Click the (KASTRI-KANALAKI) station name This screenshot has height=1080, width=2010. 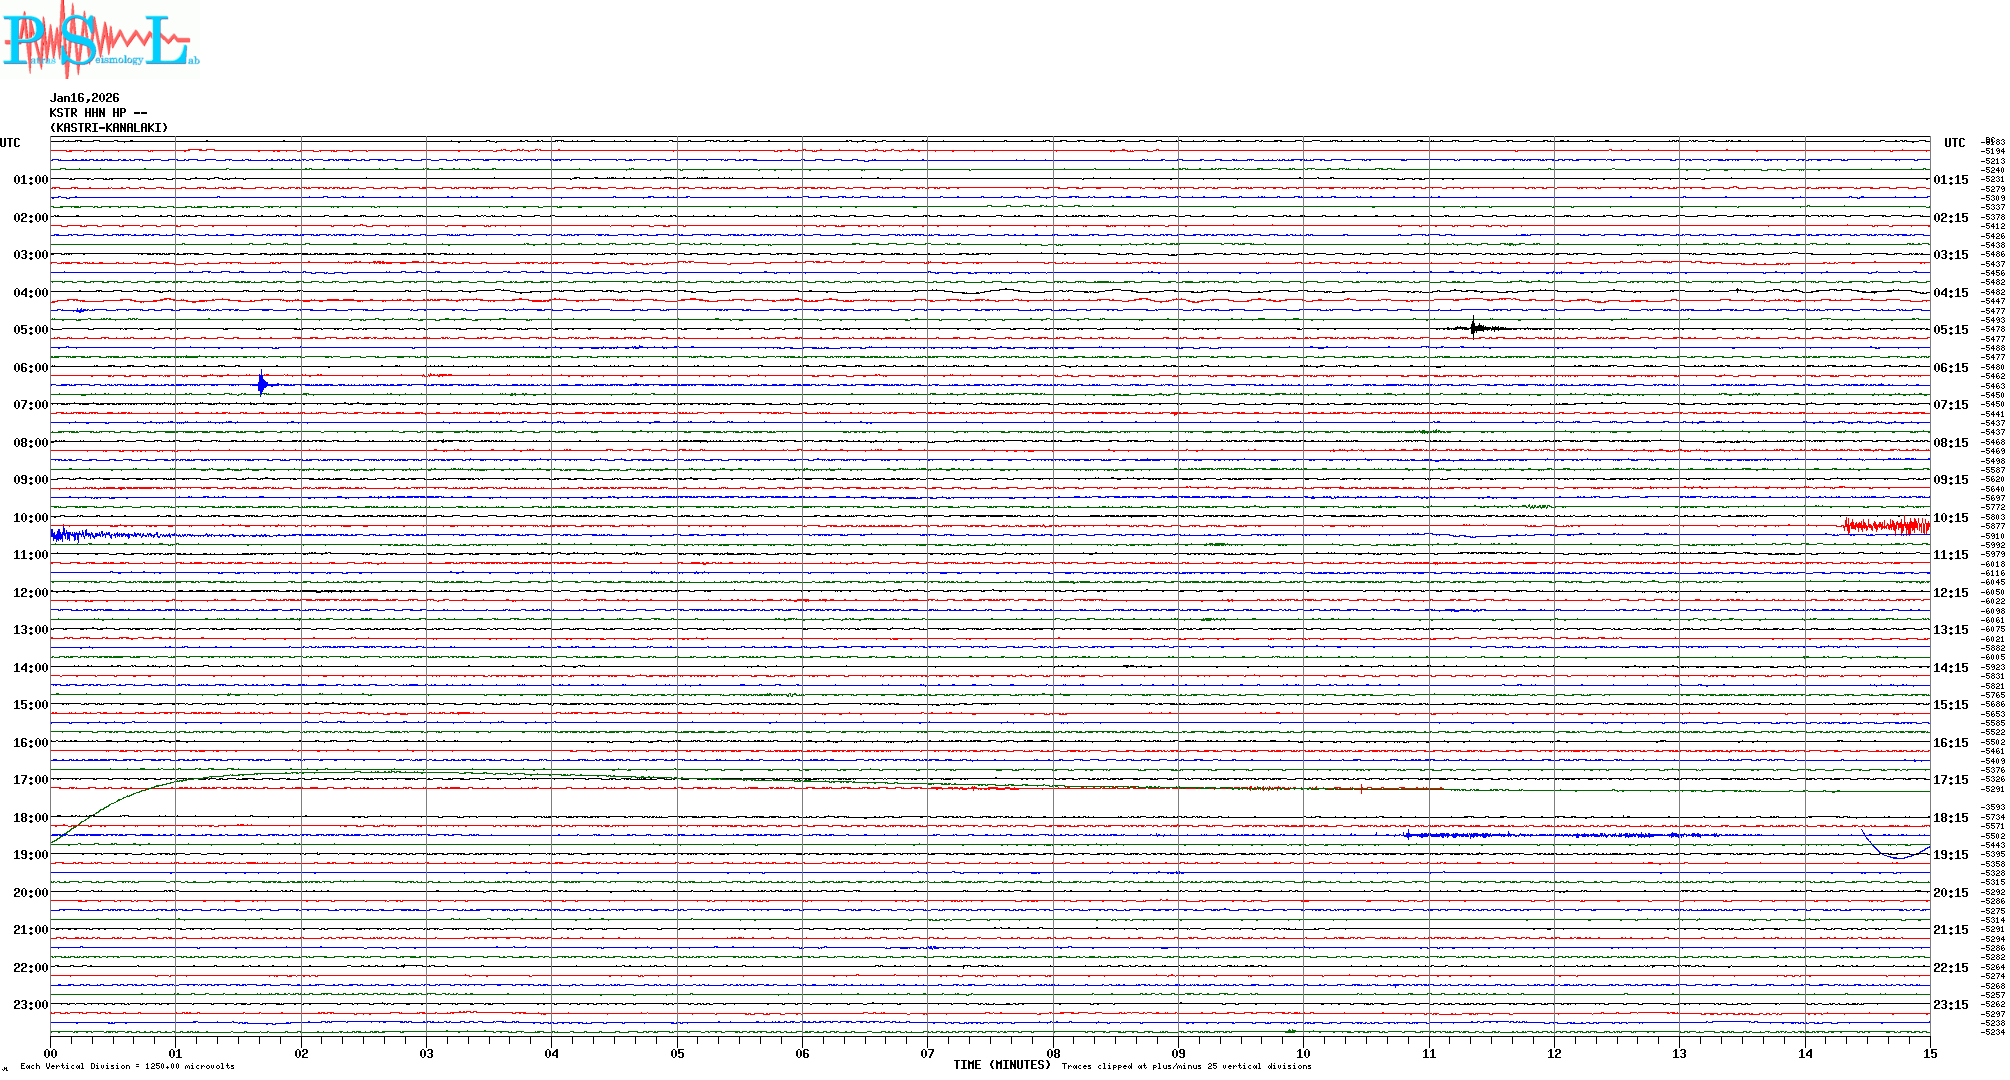click(x=109, y=128)
